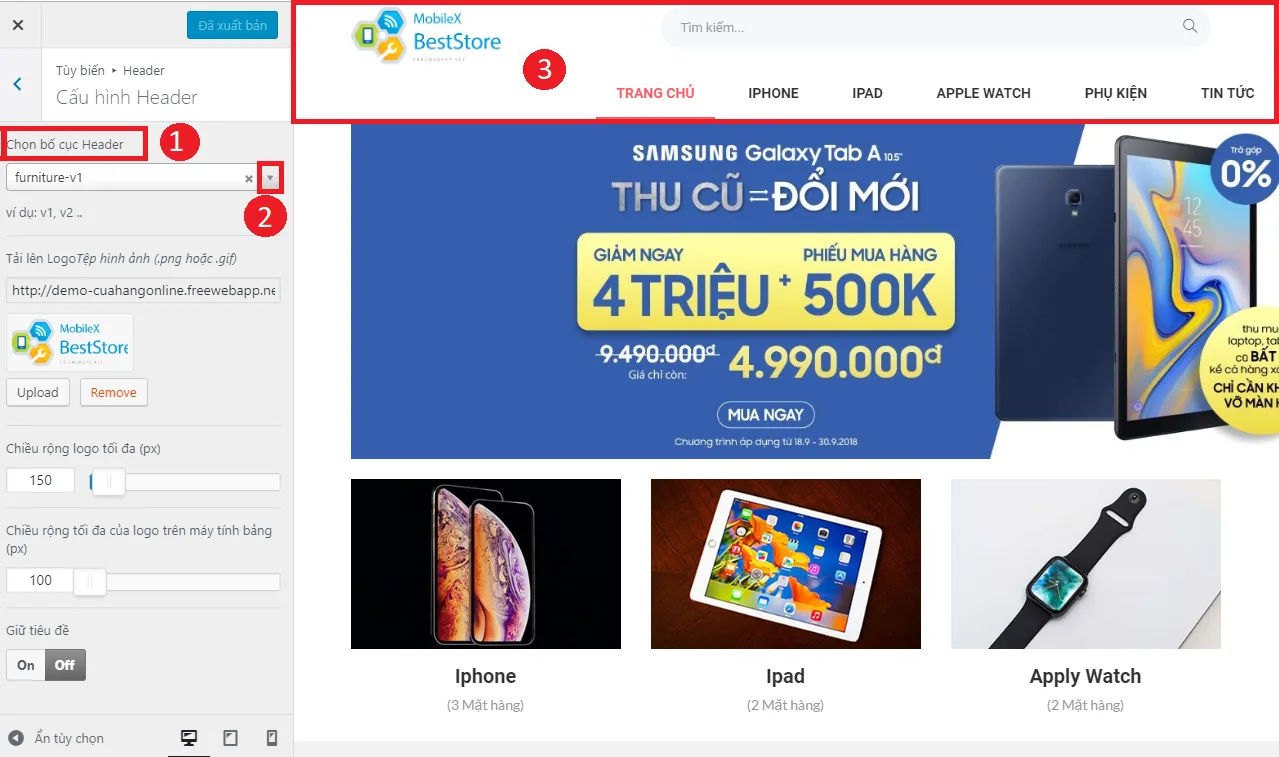Screen dimensions: 1279x757
Task: Close the customizer with the X icon
Action: tap(18, 25)
